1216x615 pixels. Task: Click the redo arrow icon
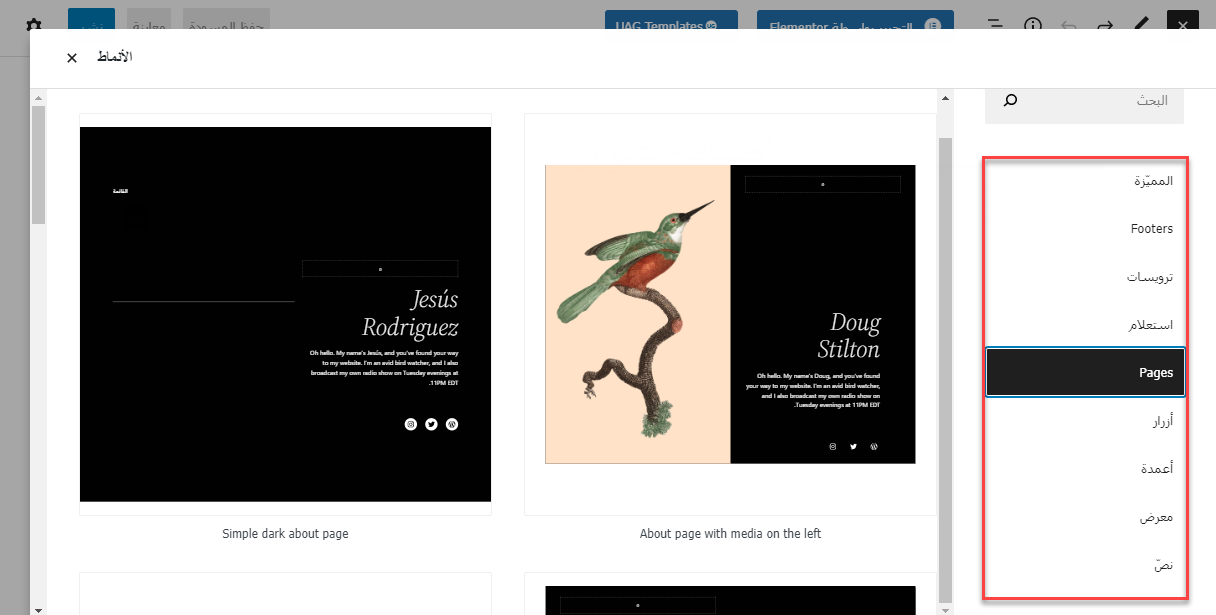click(x=1105, y=25)
